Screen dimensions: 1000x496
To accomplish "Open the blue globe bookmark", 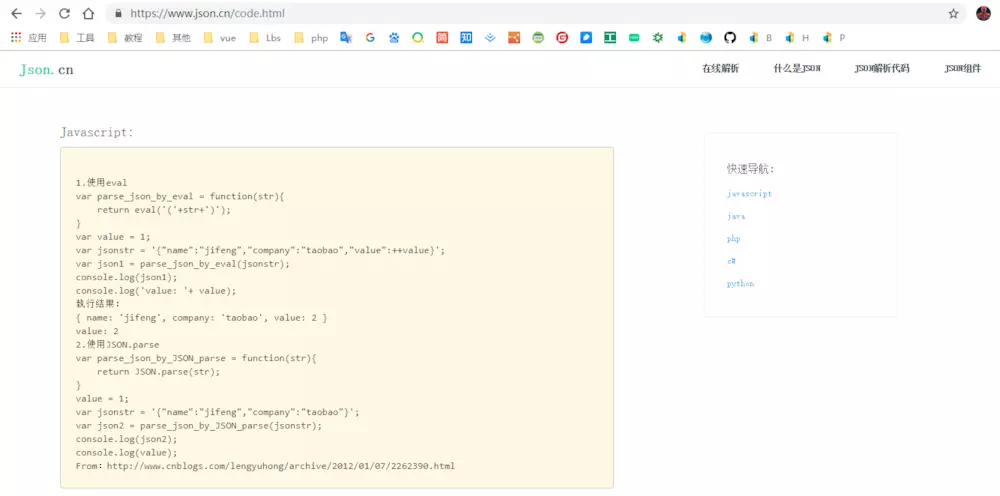I will 706,38.
